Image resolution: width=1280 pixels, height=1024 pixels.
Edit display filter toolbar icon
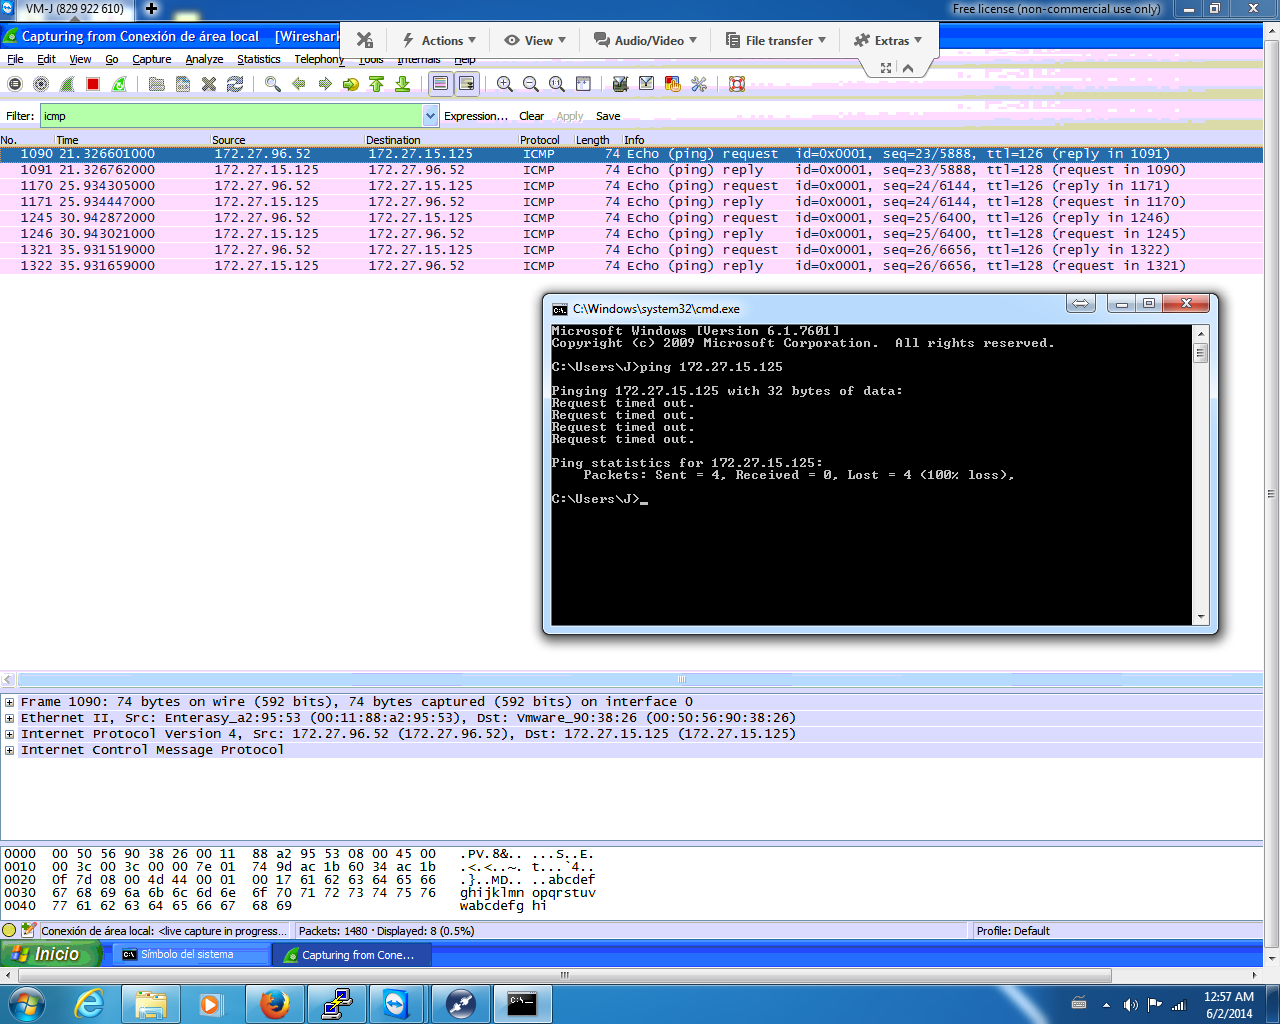tap(646, 84)
